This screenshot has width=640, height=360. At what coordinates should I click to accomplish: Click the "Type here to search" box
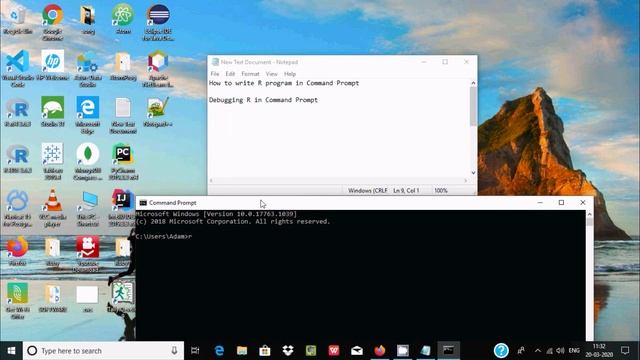coord(103,351)
